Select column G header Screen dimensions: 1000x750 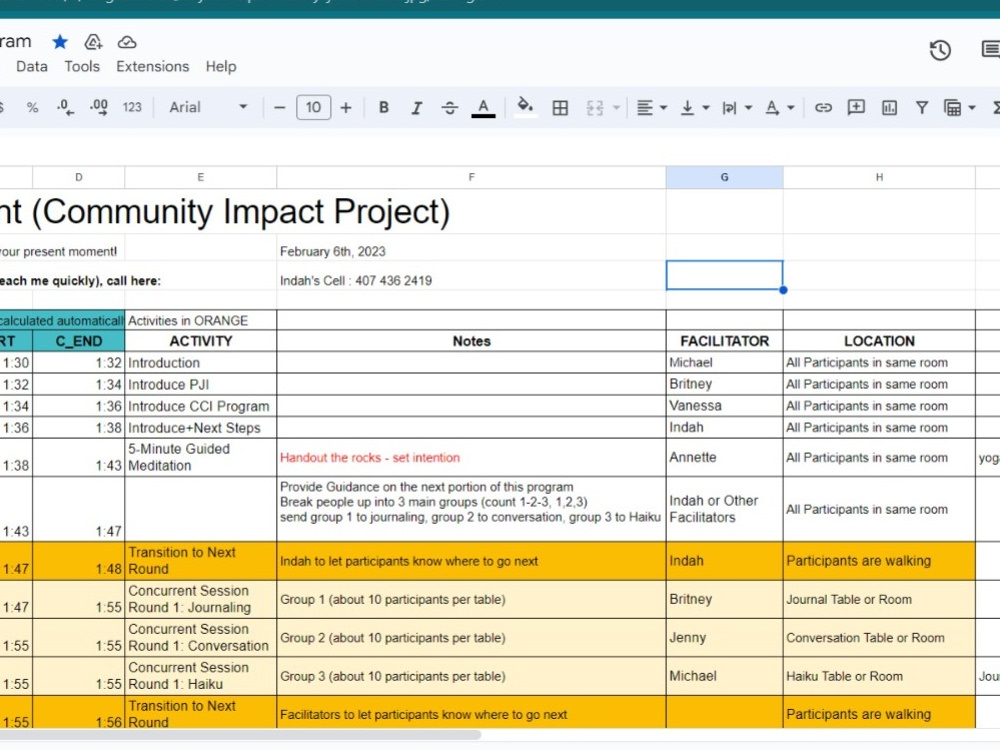[724, 177]
